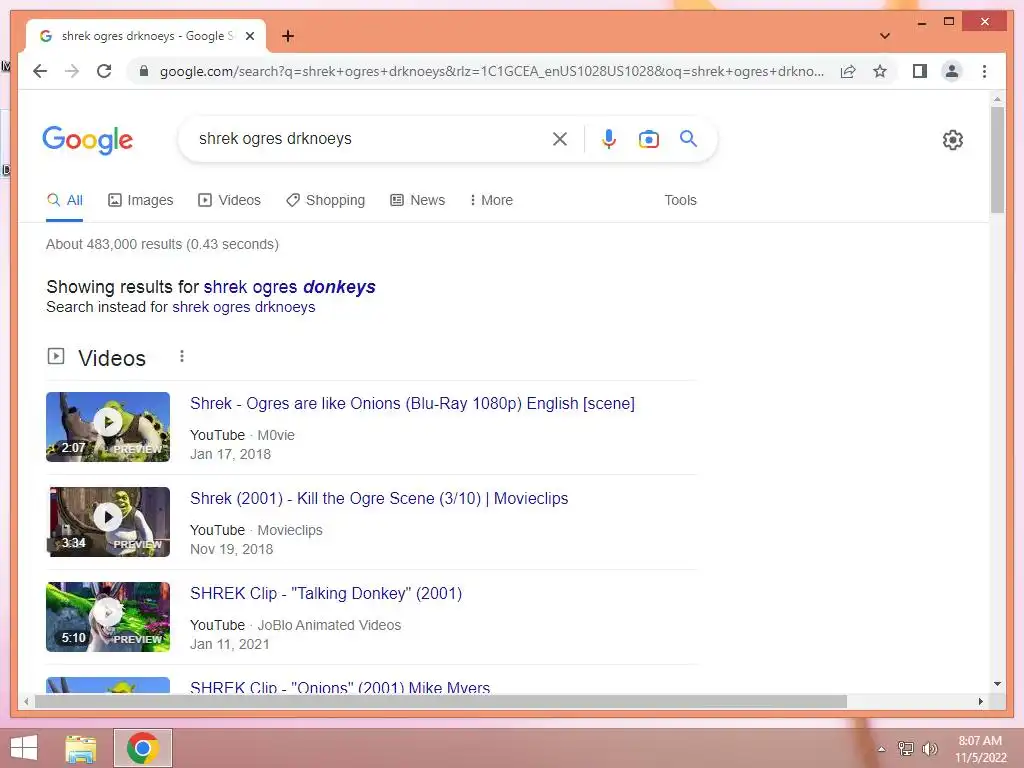Viewport: 1024px width, 768px height.
Task: Open the Chrome profile avatar
Action: [x=952, y=71]
